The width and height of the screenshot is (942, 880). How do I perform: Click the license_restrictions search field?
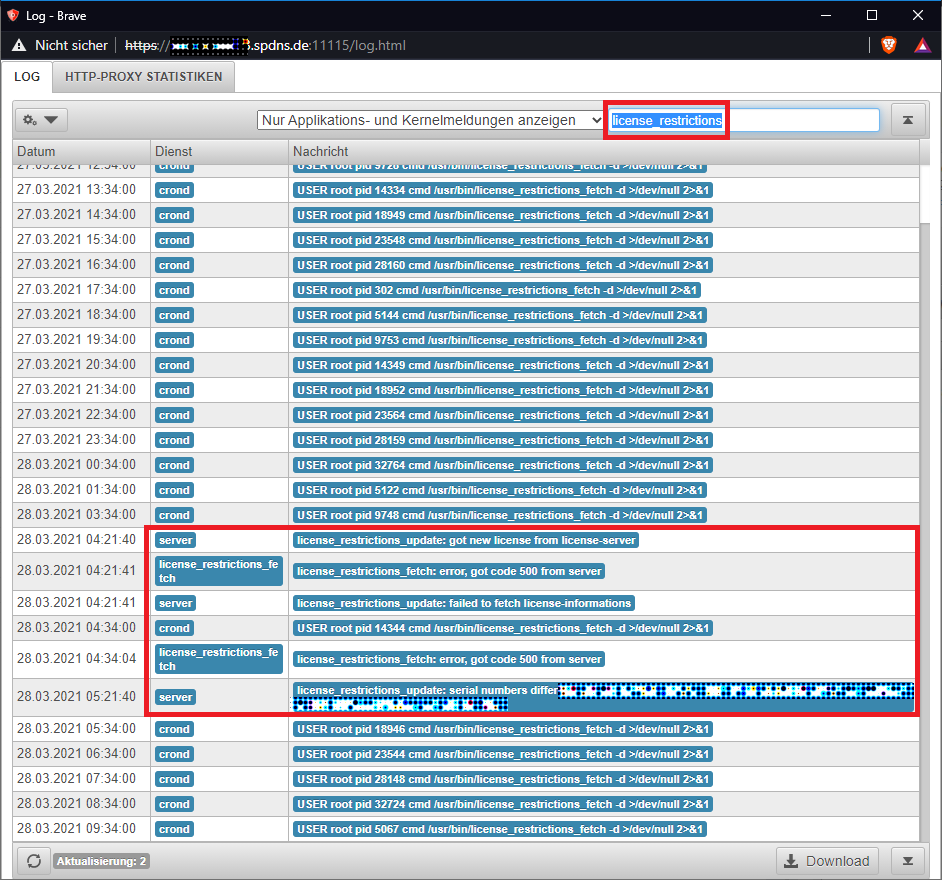click(x=744, y=120)
